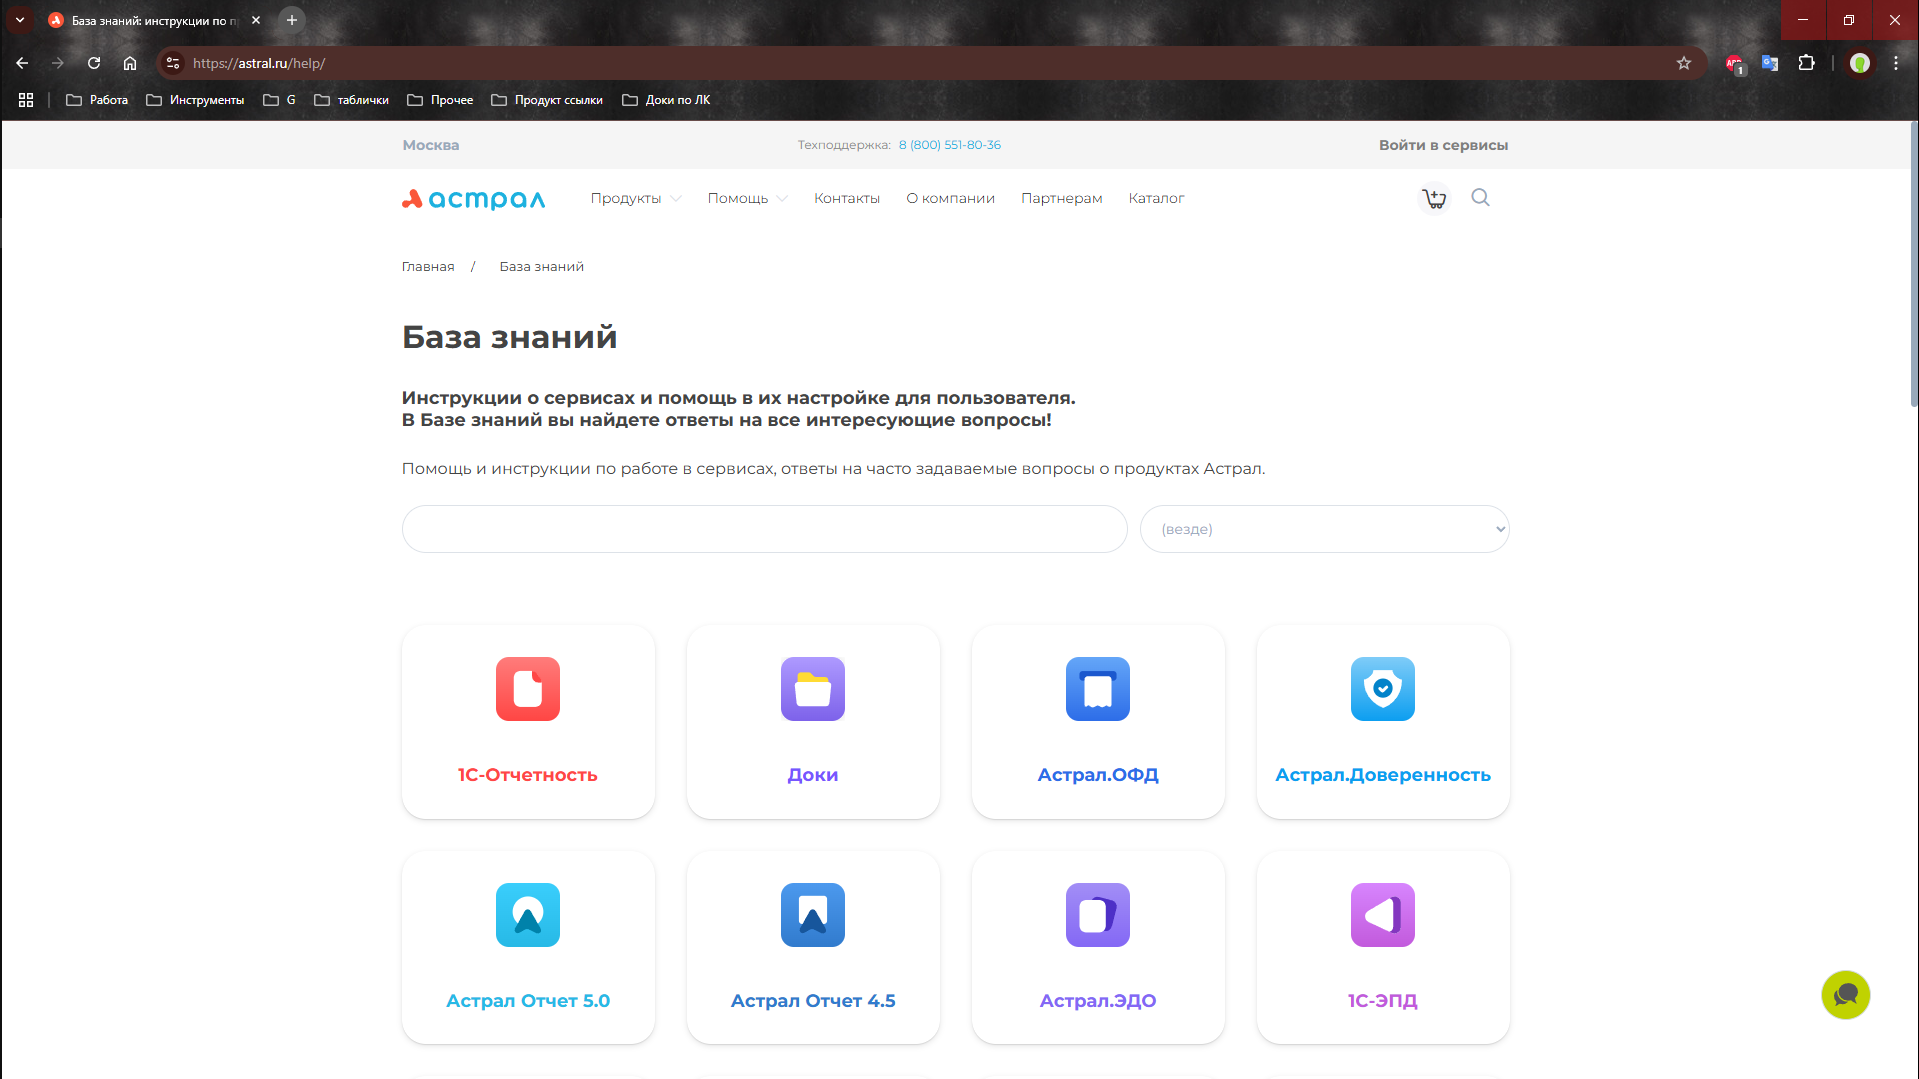Bookmark this page with the star icon
This screenshot has width=1919, height=1079.
[1684, 63]
